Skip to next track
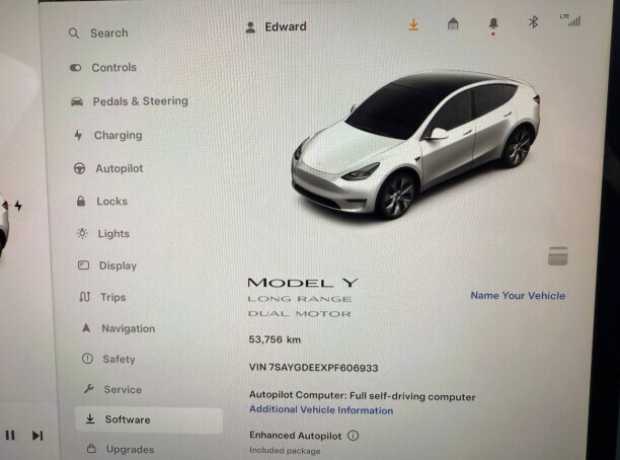Viewport: 620px width, 460px height. (x=37, y=435)
